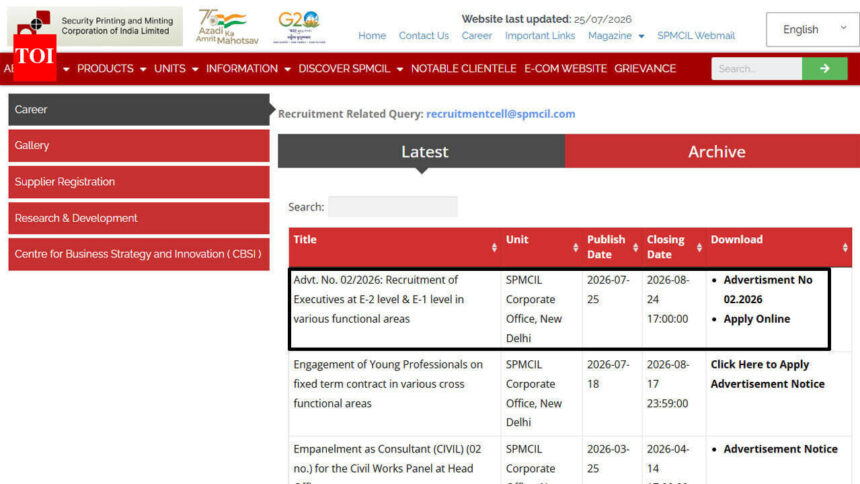Click the site search input field

click(757, 69)
